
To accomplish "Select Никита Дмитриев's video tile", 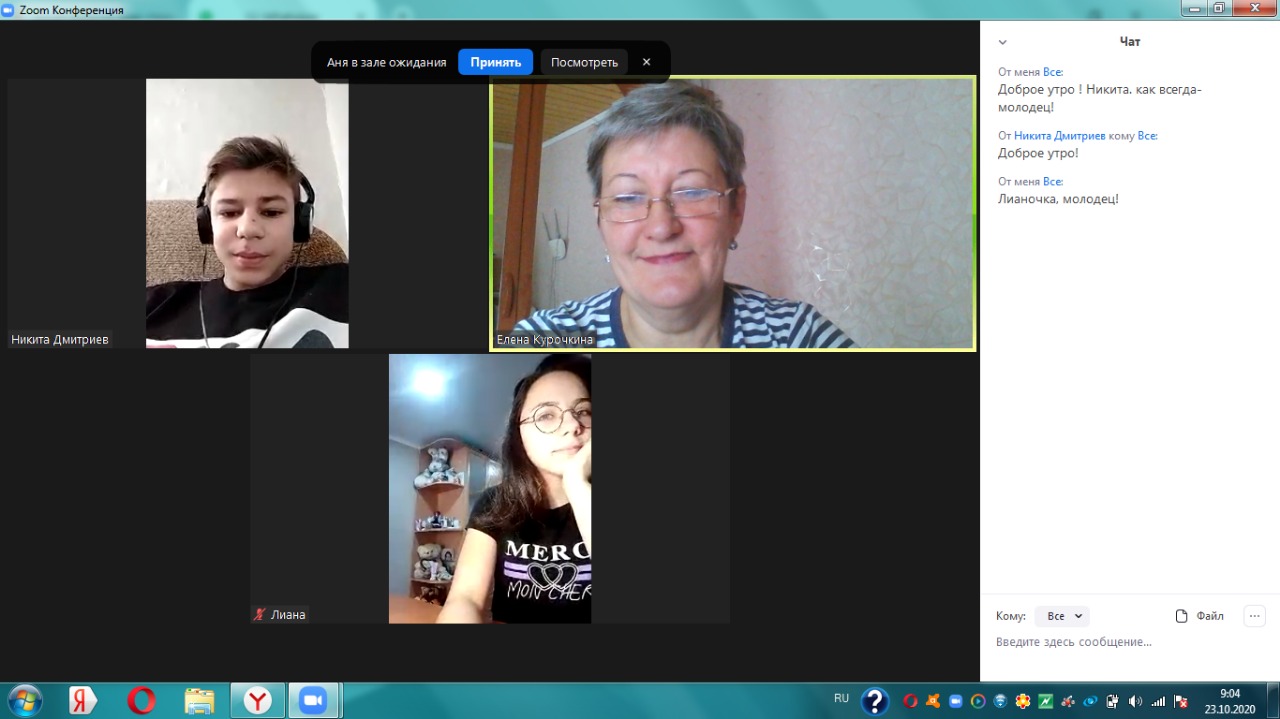I will pyautogui.click(x=247, y=213).
